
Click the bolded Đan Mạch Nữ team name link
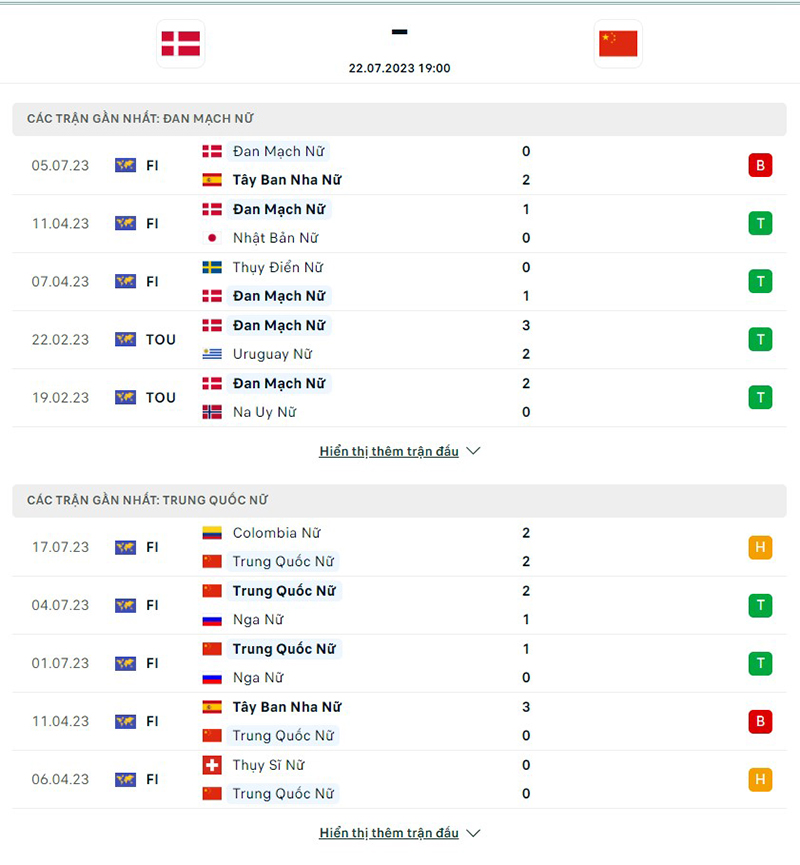(279, 209)
